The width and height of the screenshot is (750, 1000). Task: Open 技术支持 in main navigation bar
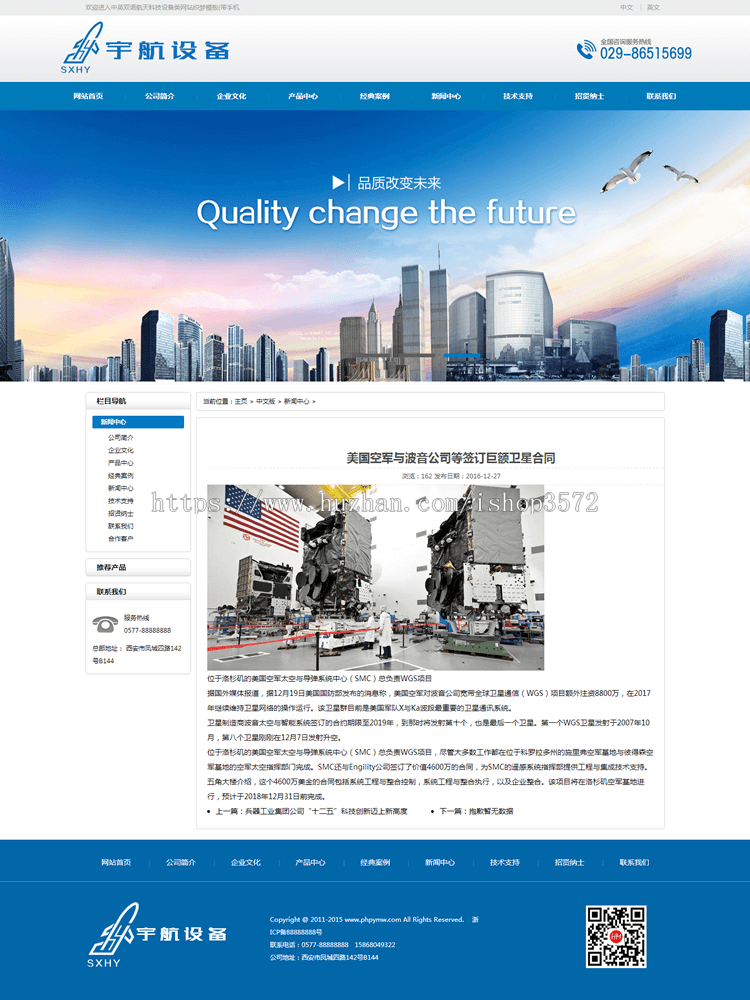(x=518, y=96)
